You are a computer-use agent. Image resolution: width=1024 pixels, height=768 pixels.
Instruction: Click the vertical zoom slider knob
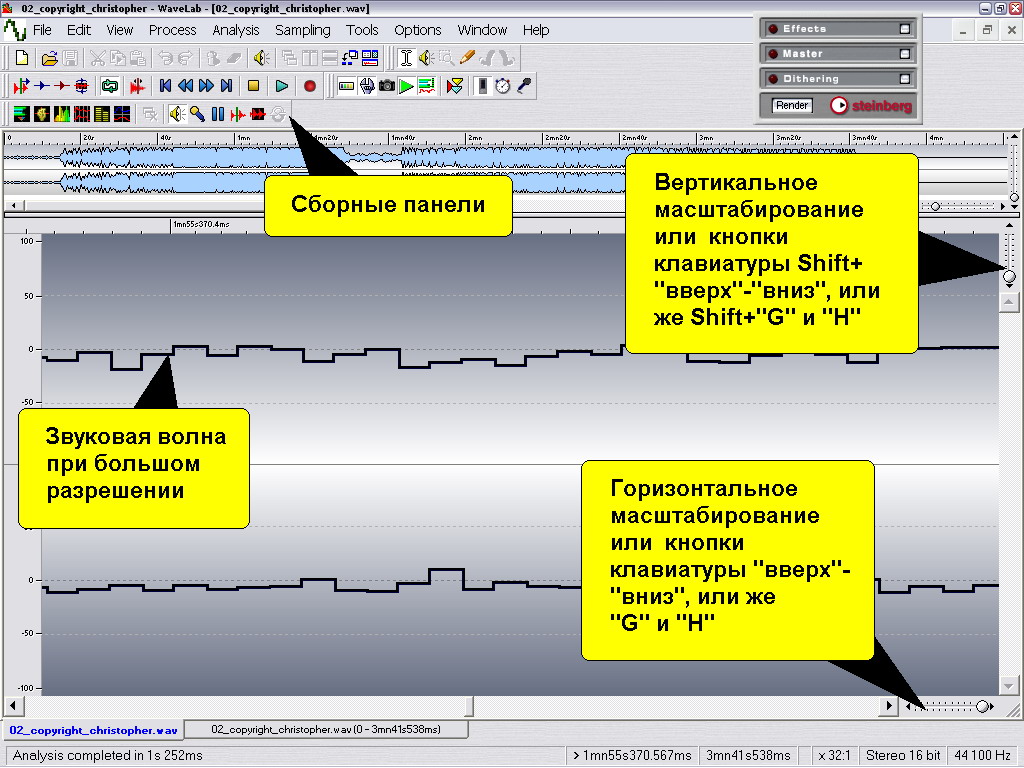click(x=1009, y=277)
